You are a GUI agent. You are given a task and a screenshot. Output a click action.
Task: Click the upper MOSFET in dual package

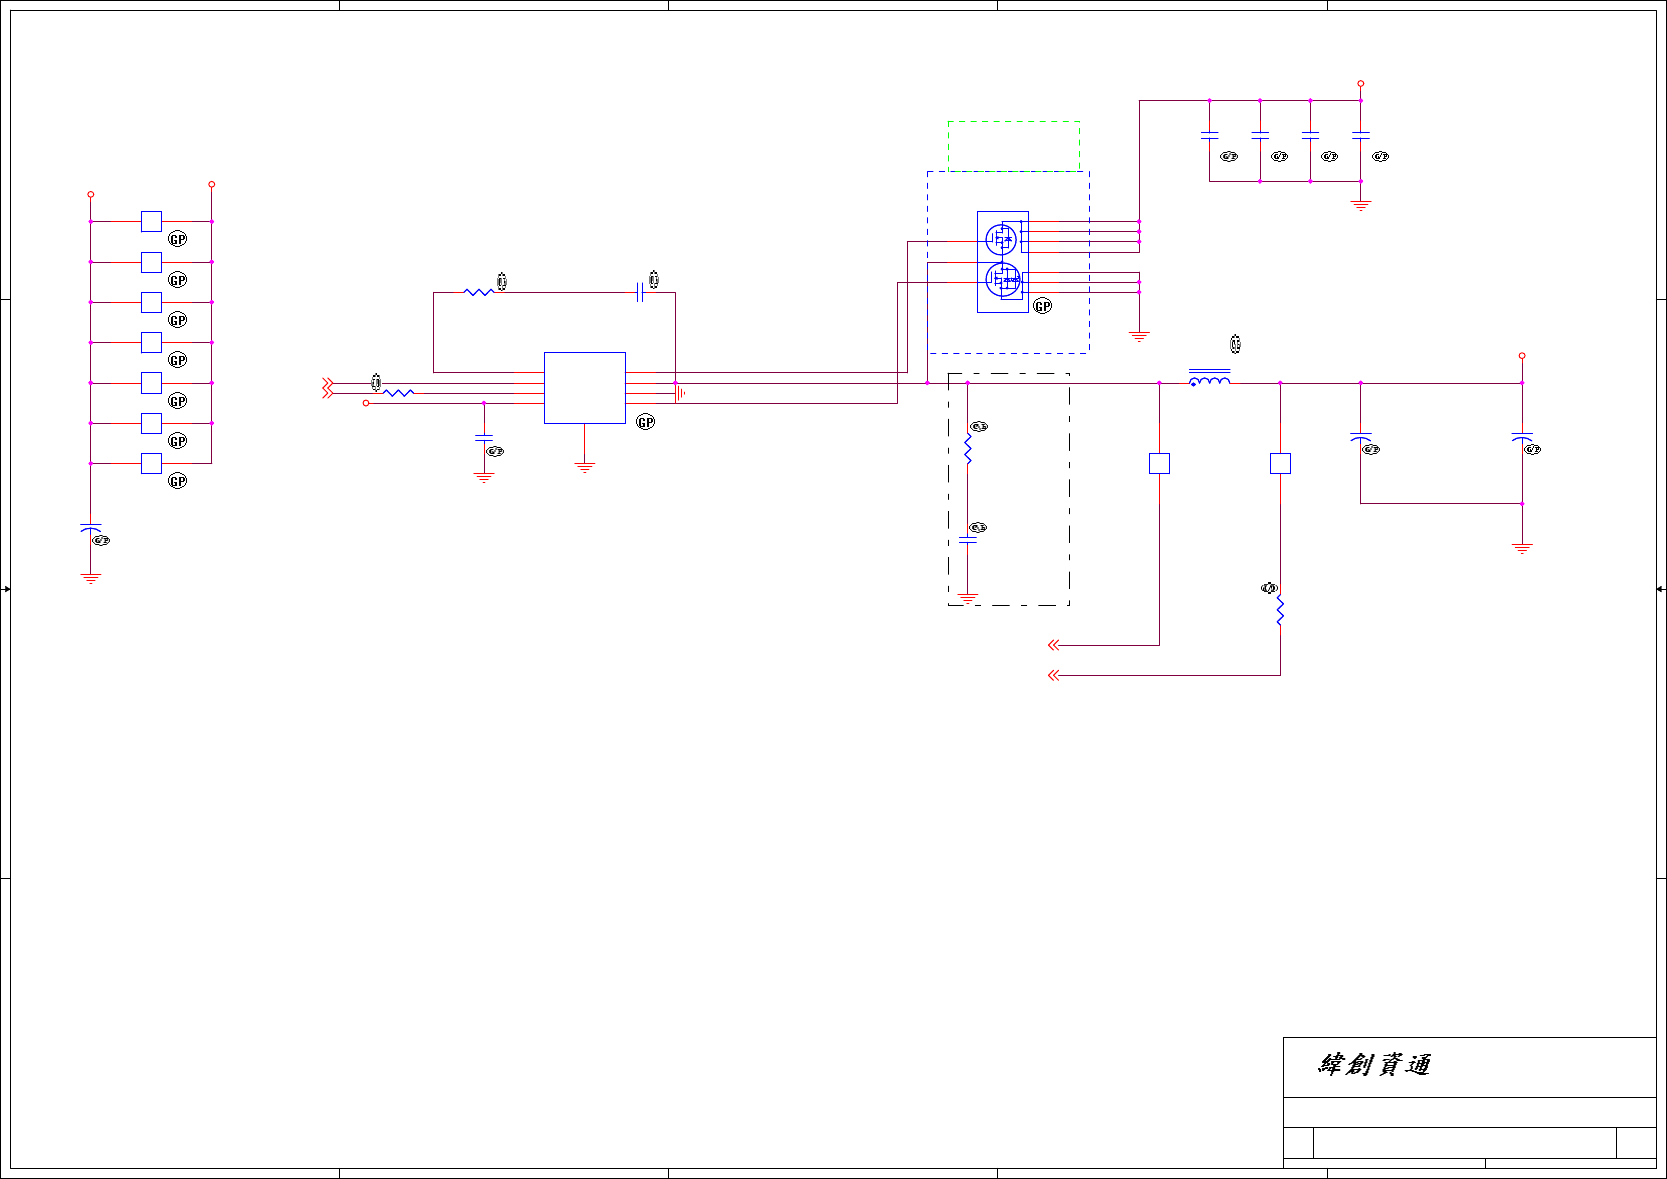[x=1001, y=239]
